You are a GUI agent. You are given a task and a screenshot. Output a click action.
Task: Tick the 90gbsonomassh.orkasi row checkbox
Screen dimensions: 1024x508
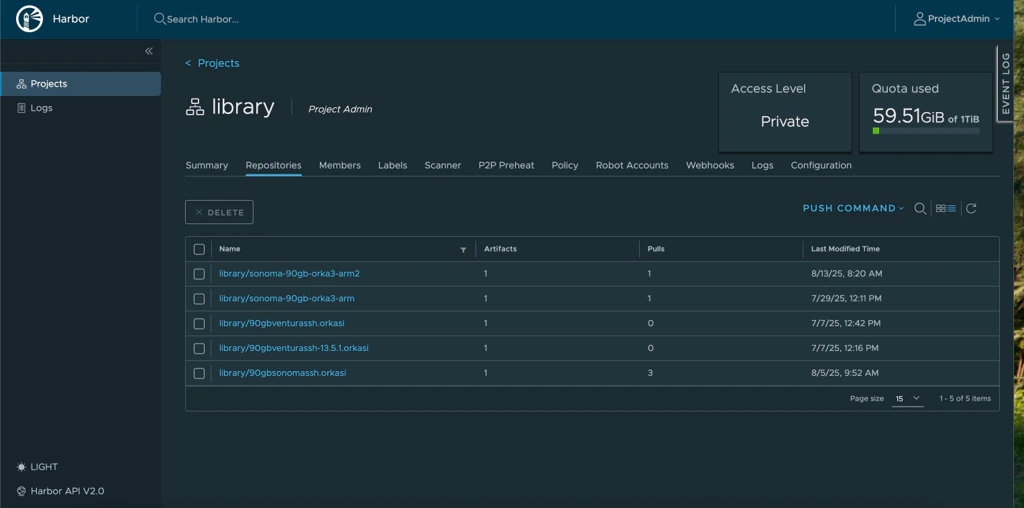(x=199, y=373)
